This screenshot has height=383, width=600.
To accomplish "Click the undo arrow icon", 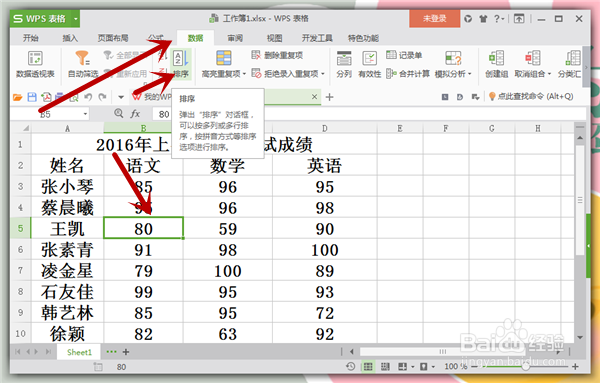I will [x=88, y=97].
